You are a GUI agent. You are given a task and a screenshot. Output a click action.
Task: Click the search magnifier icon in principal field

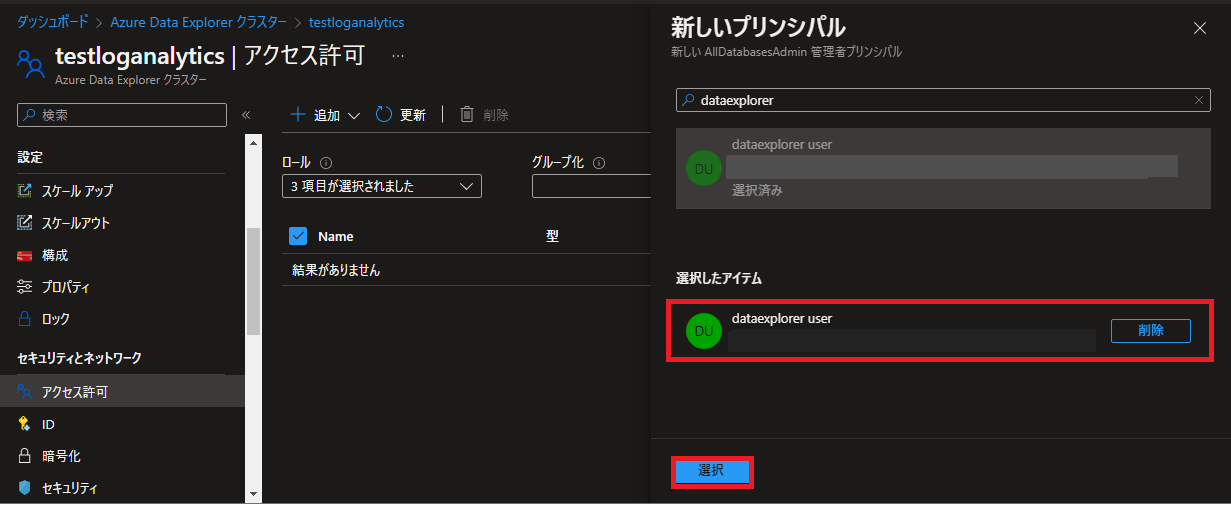coord(688,100)
